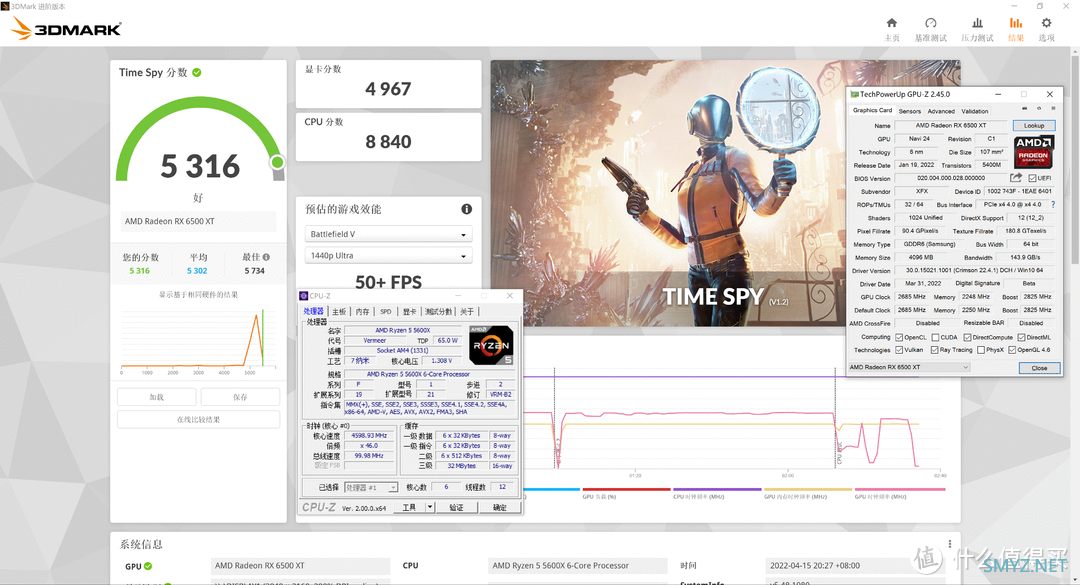The height and width of the screenshot is (585, 1080).
Task: Switch to the CPU-Z 关于 tab
Action: coord(466,311)
